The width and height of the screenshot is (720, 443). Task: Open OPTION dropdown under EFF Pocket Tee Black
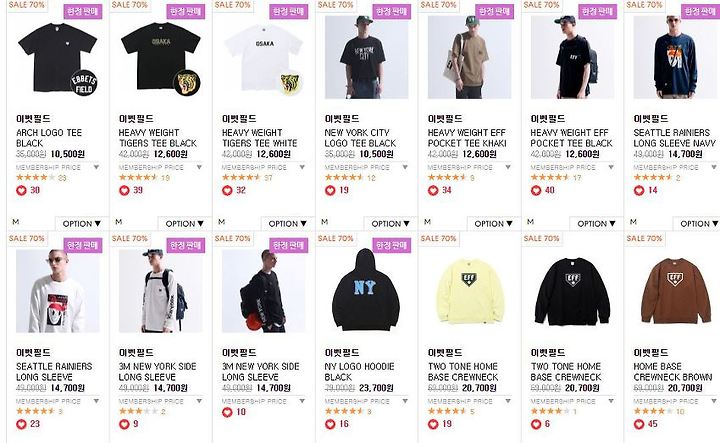pos(596,224)
